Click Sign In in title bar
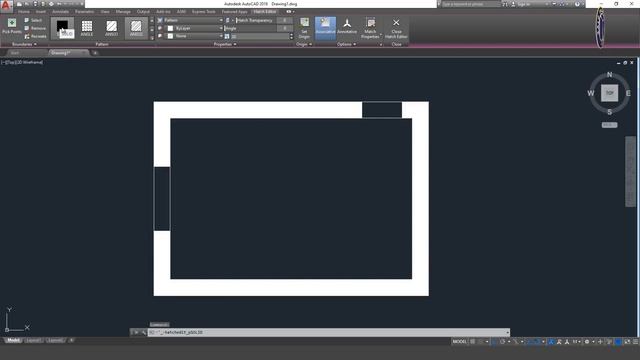Screen dimensions: 640x360 pyautogui.click(x=523, y=4)
